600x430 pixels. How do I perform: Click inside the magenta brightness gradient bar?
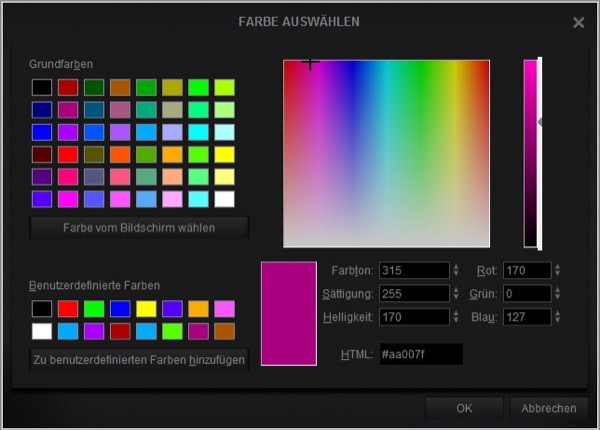click(x=530, y=153)
